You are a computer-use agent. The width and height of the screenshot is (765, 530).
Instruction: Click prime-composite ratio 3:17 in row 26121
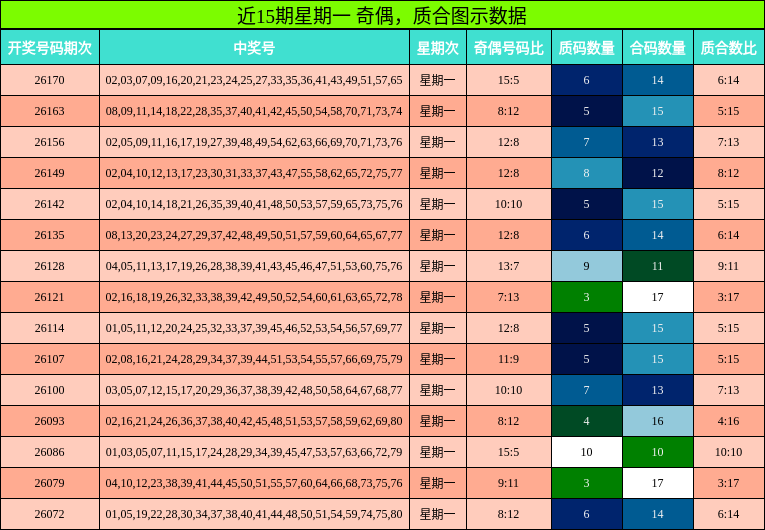click(729, 297)
